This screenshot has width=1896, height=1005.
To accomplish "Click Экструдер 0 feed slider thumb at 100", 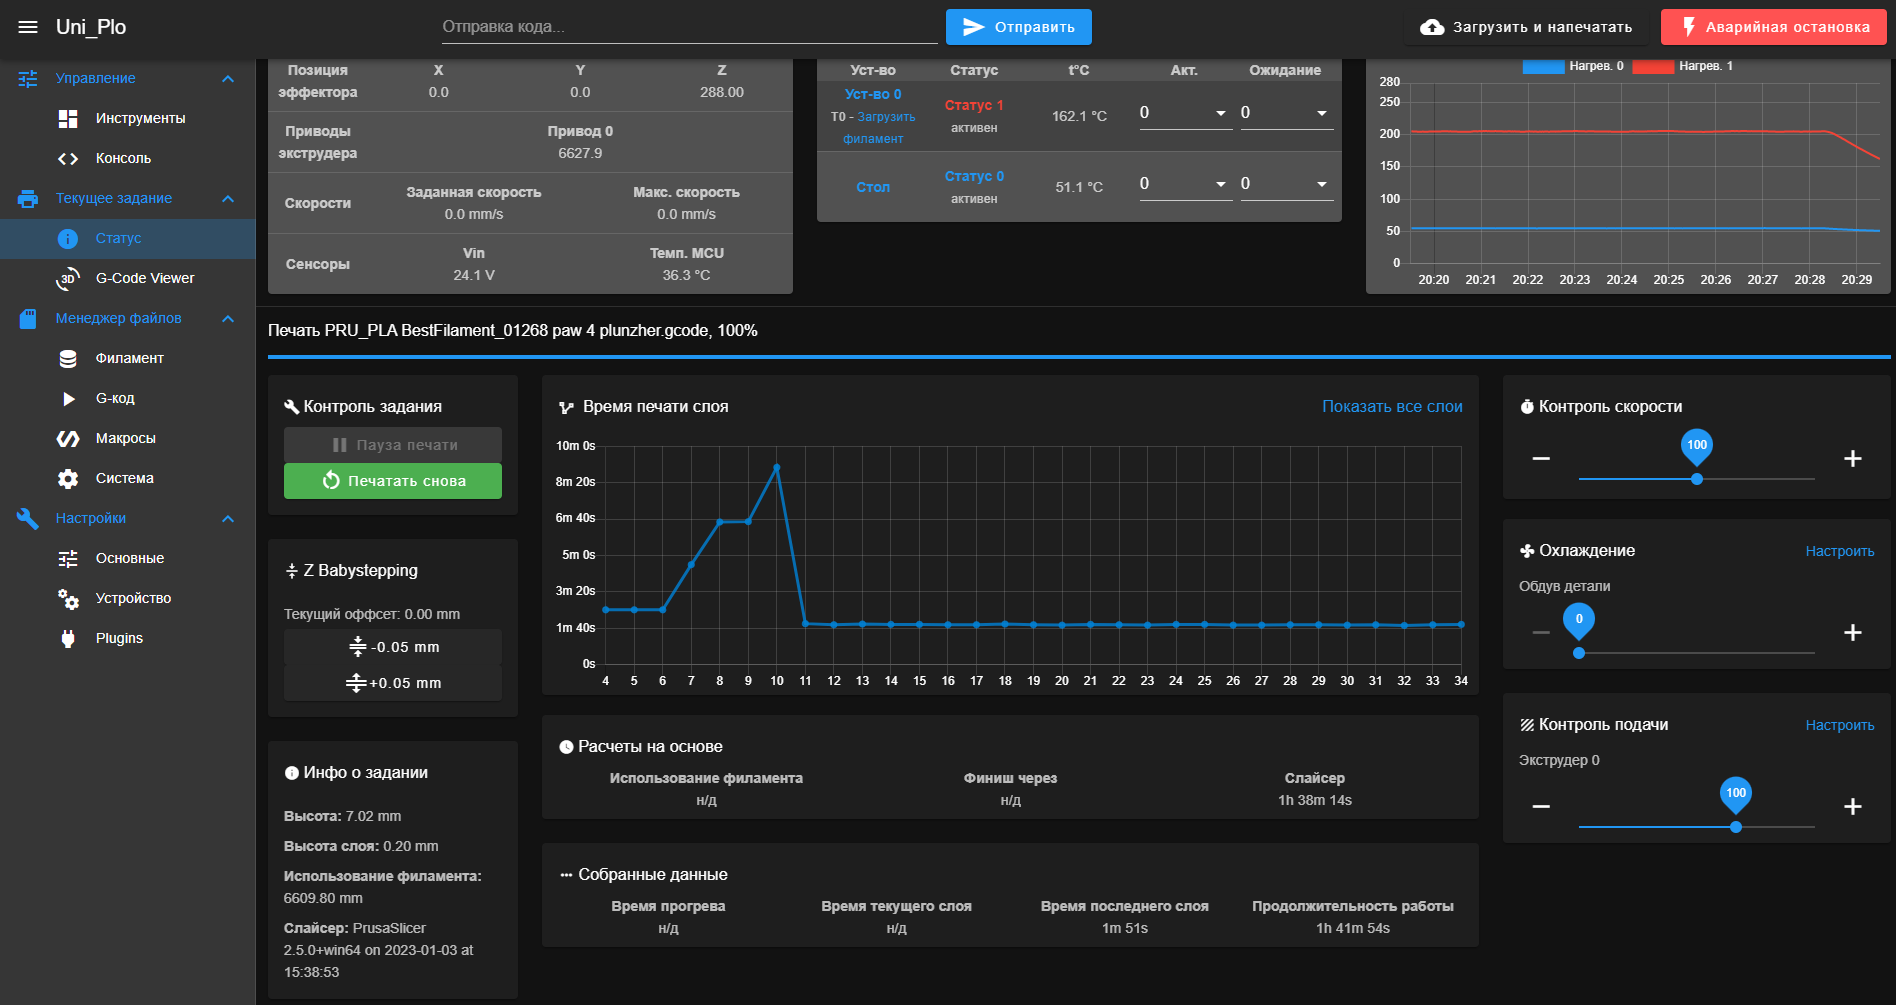I will tap(1735, 827).
